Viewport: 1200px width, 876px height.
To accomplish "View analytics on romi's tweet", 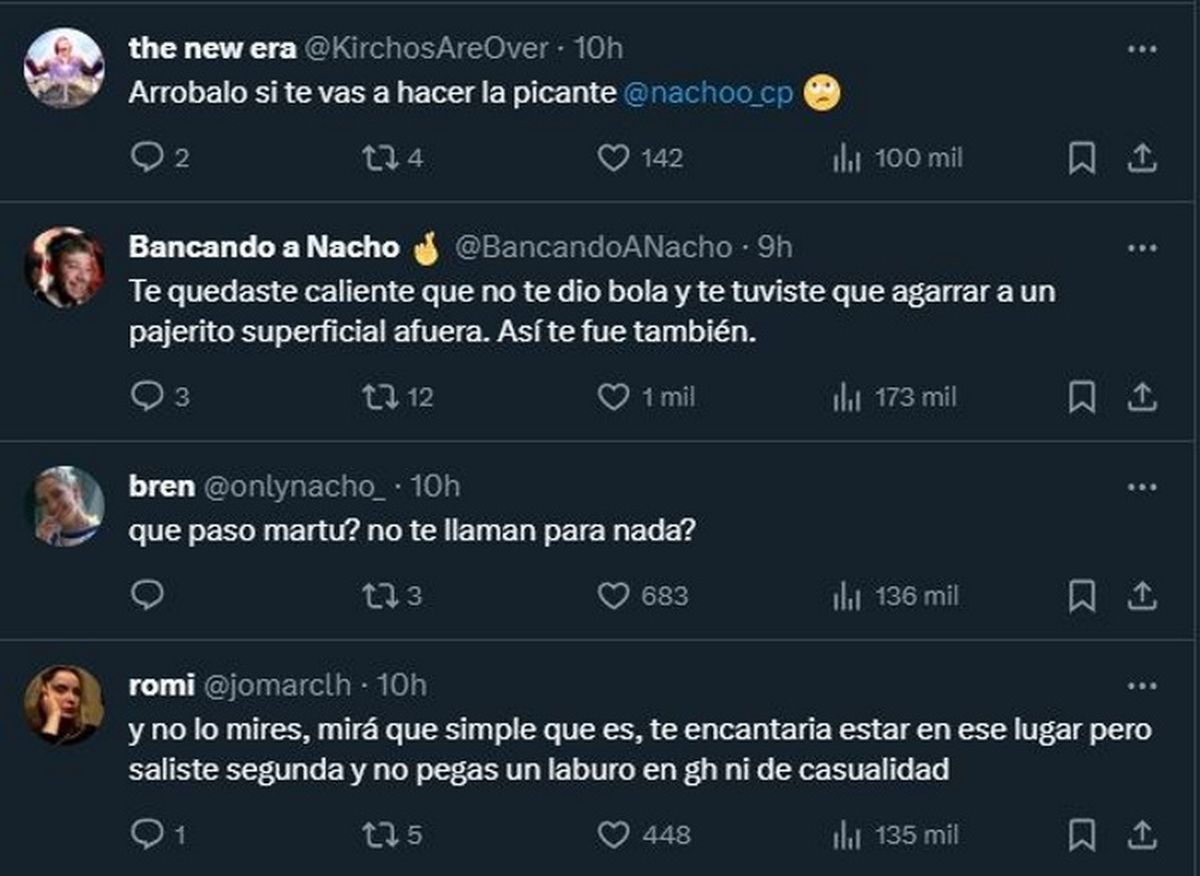I will point(846,833).
